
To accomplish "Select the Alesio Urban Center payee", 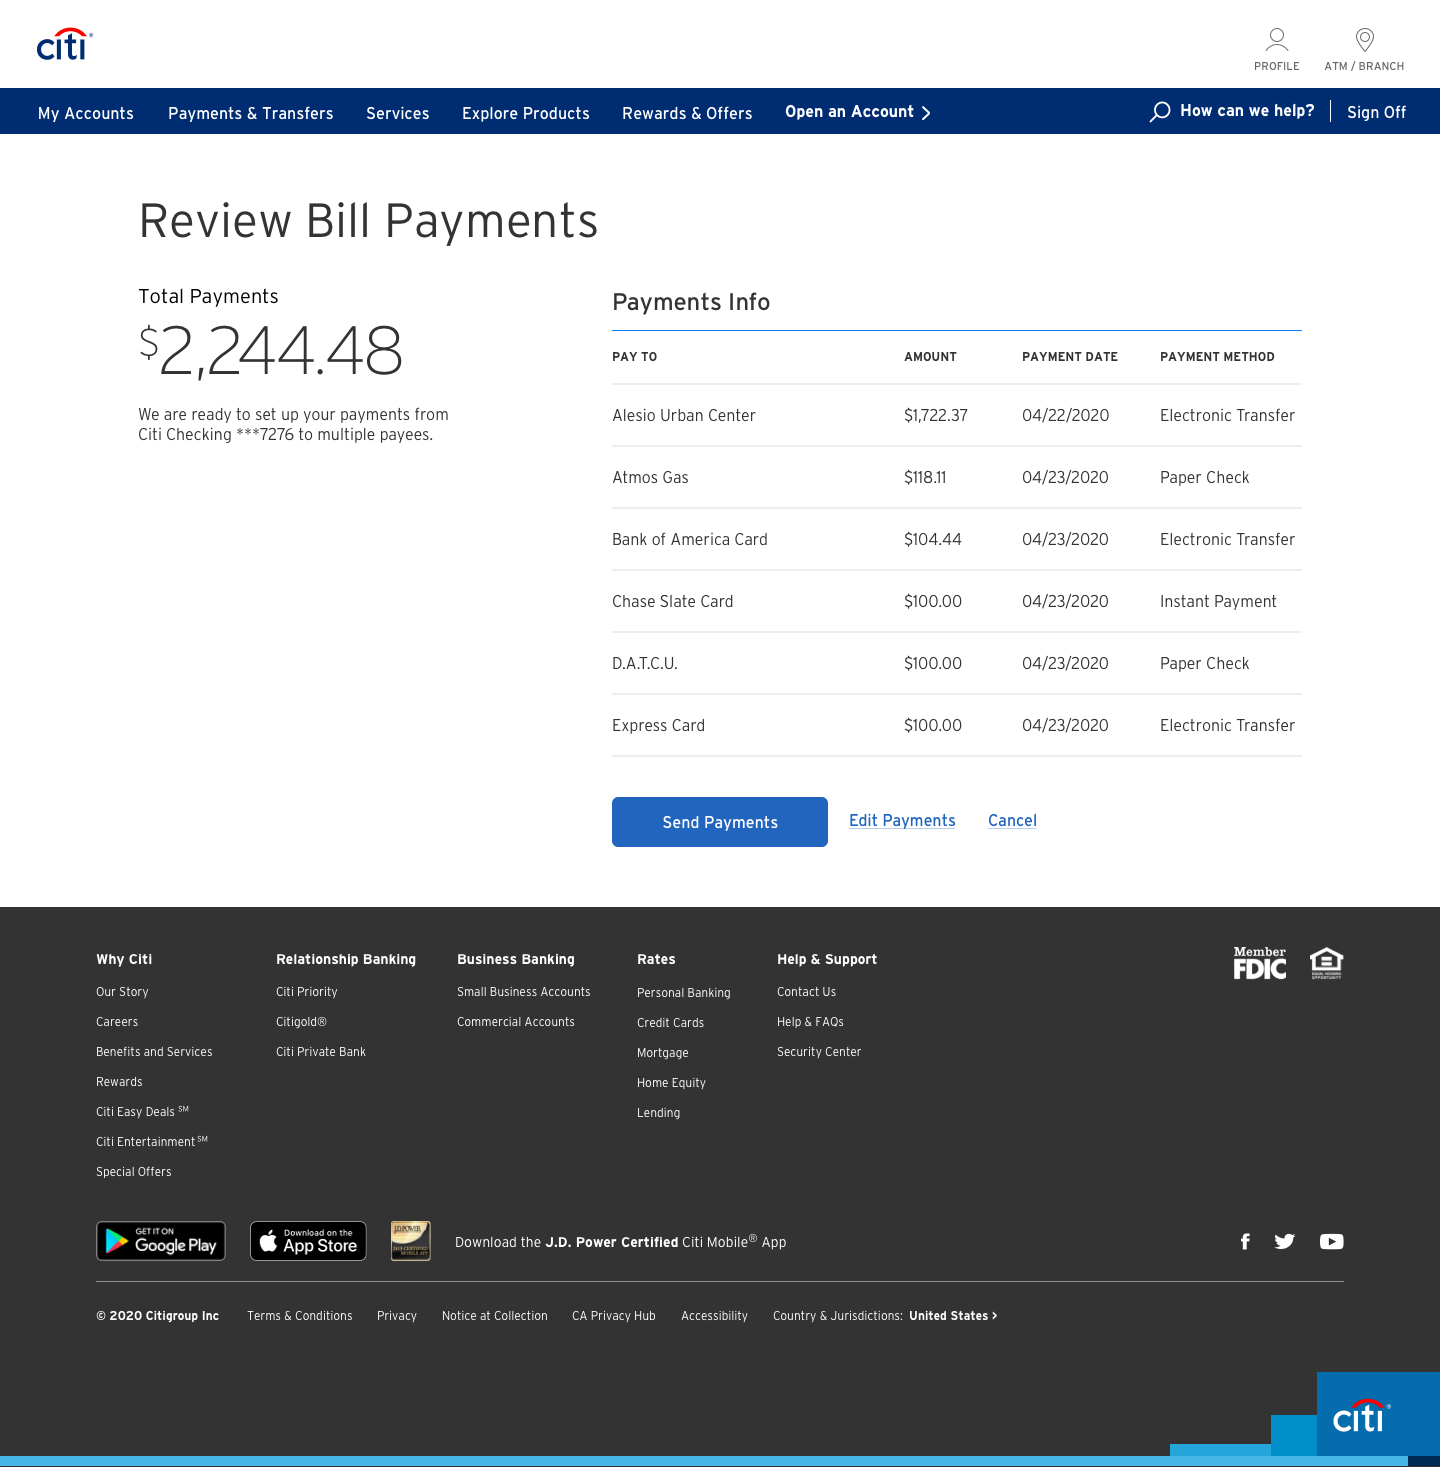I will [684, 416].
